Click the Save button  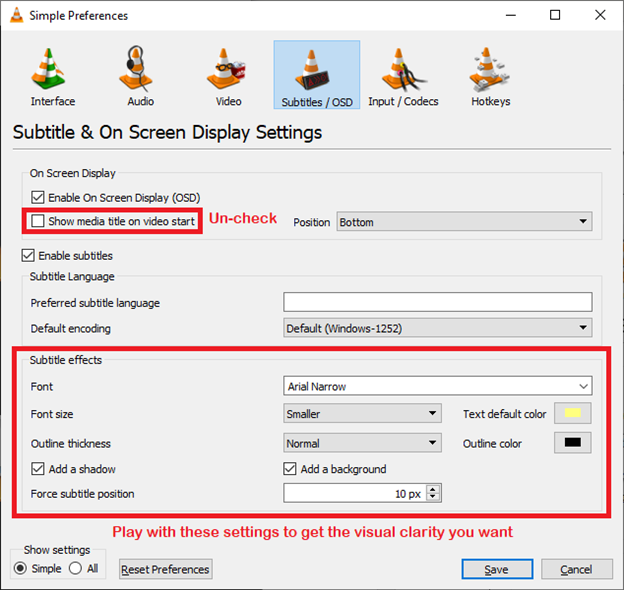coord(497,569)
